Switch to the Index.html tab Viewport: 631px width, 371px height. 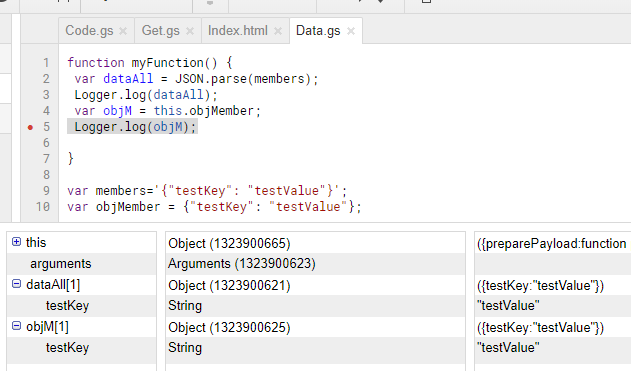pyautogui.click(x=237, y=31)
